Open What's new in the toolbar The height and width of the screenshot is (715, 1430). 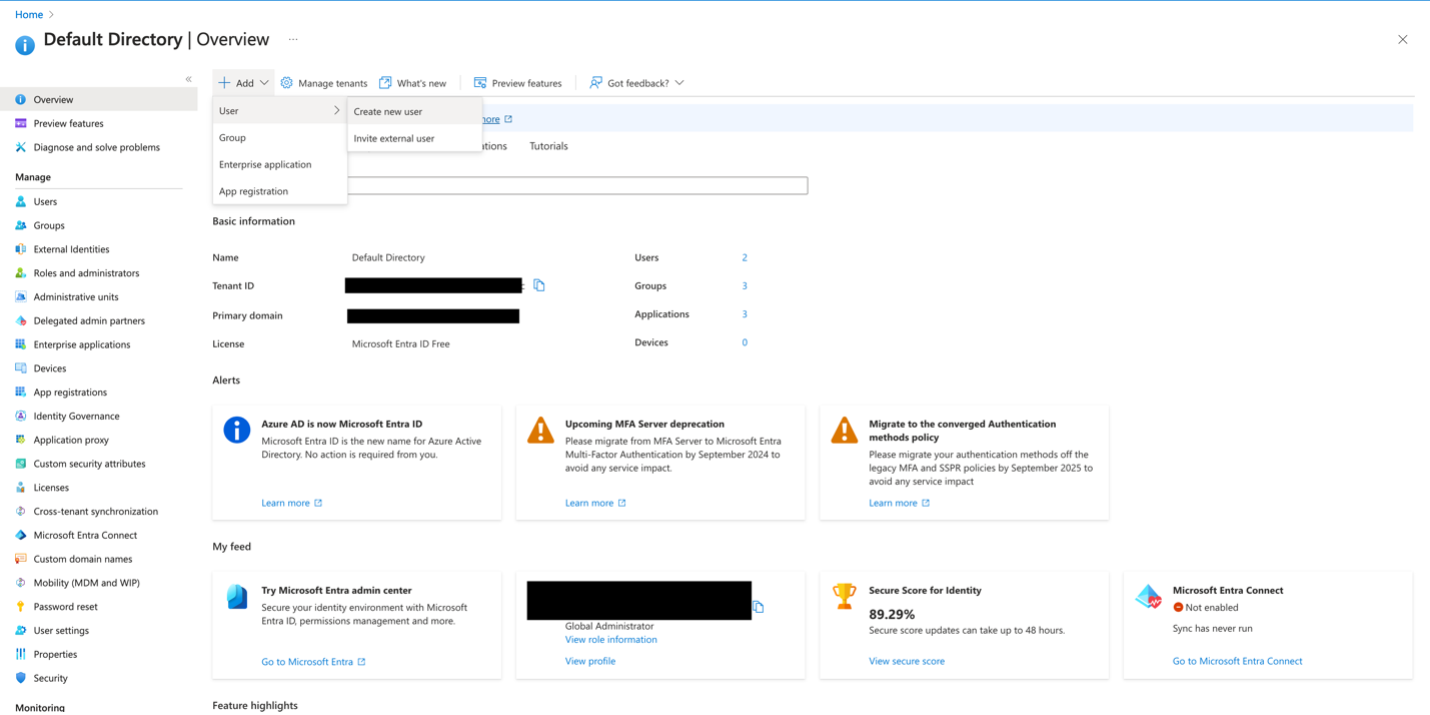413,83
